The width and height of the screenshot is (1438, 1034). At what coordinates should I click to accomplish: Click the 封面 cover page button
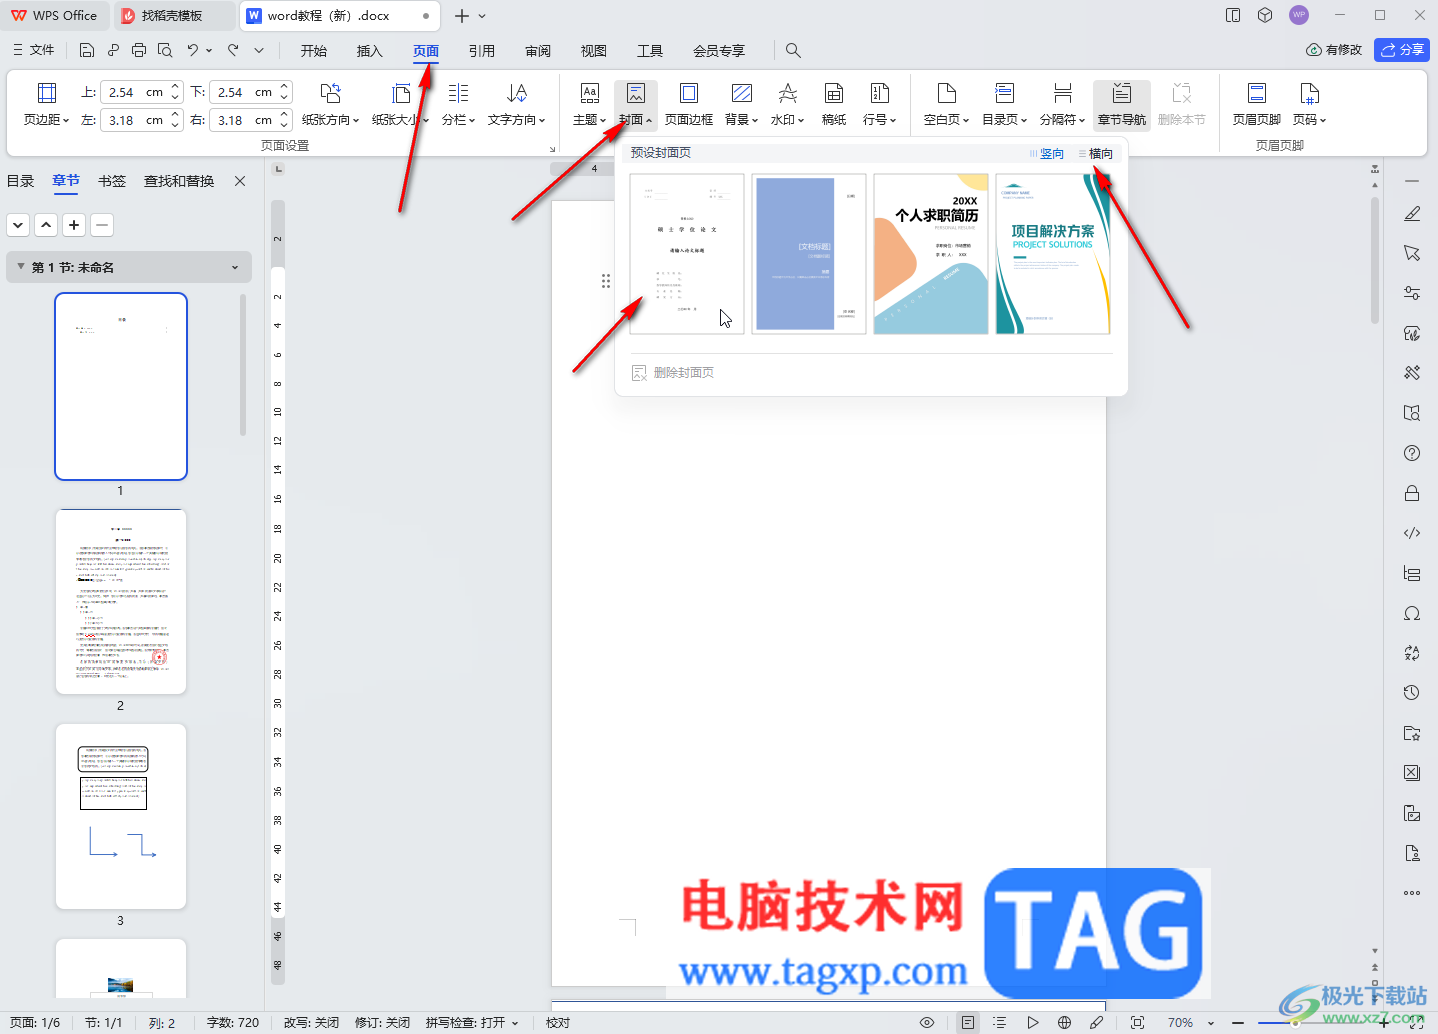[x=635, y=104]
